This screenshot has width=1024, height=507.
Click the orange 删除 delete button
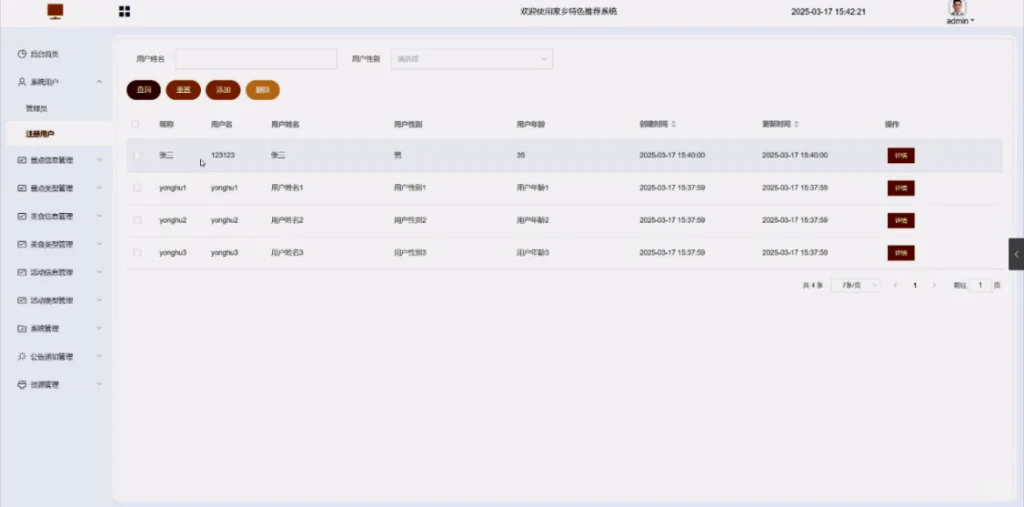click(x=263, y=90)
